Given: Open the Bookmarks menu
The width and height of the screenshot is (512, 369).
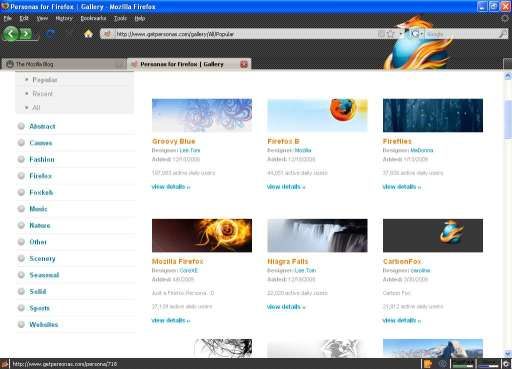Looking at the screenshot, I should [93, 18].
